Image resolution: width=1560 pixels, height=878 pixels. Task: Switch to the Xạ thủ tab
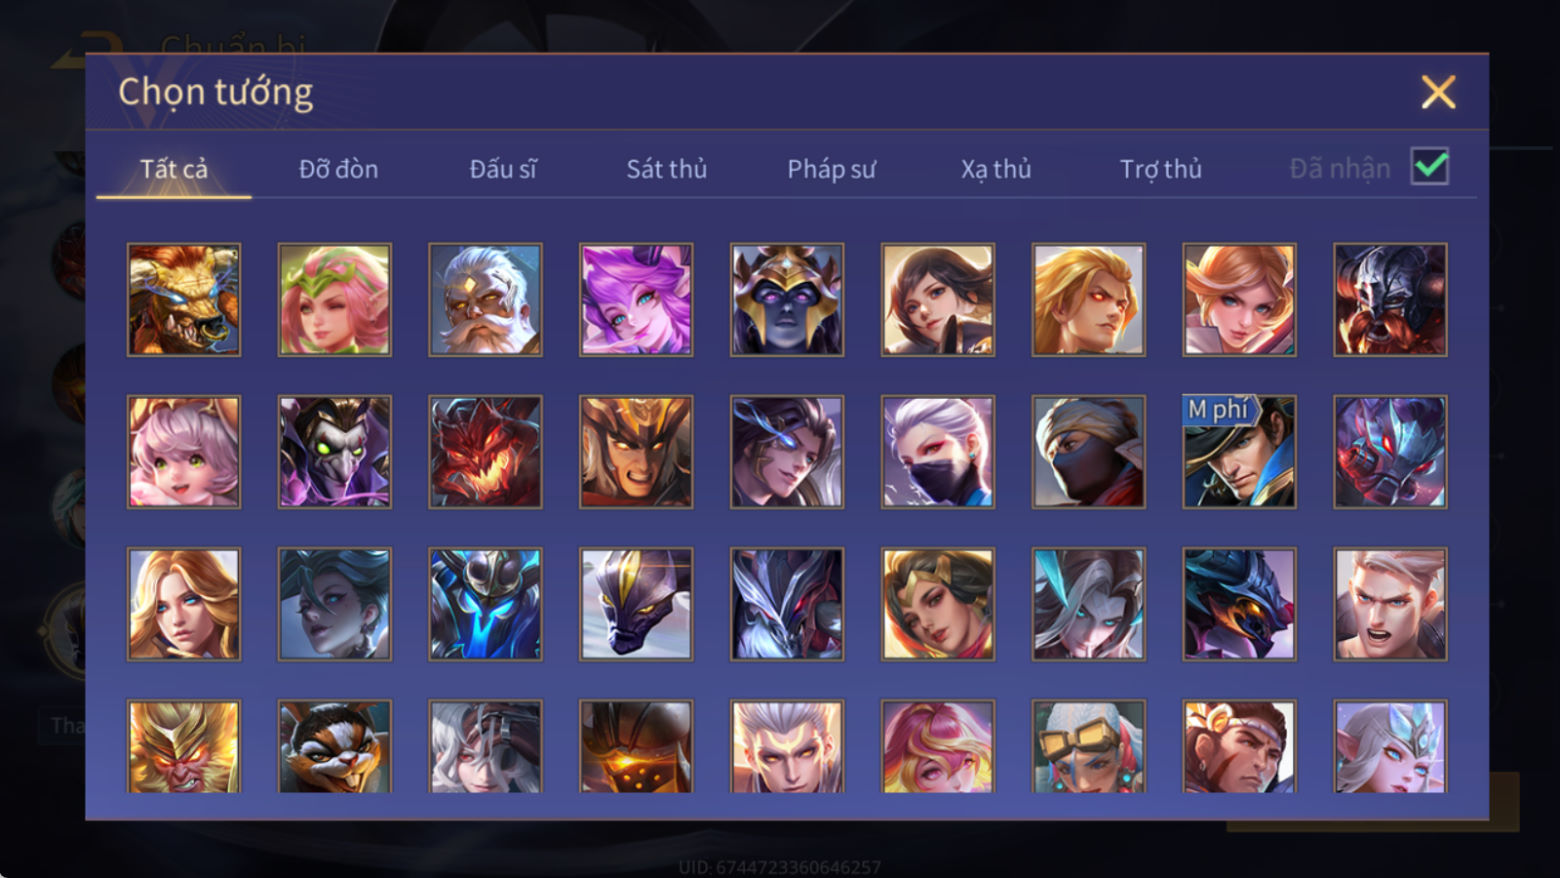[996, 169]
